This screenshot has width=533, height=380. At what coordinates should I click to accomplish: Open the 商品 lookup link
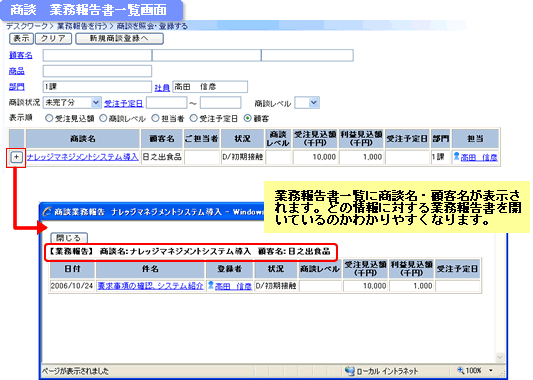[17, 71]
